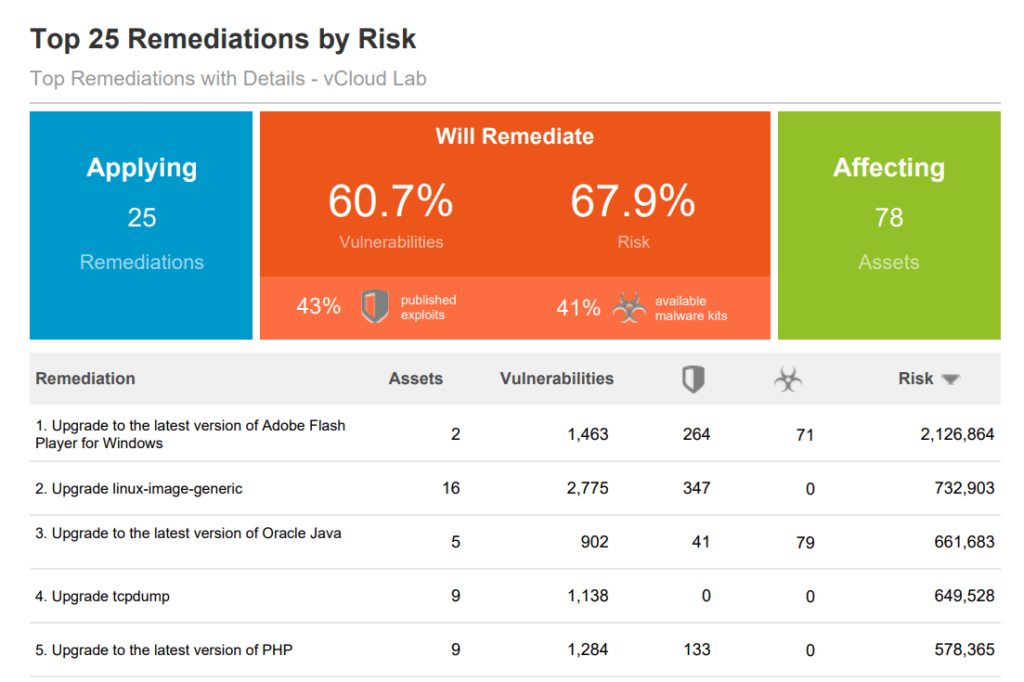The width and height of the screenshot is (1024, 682).
Task: Click the shield icon column header
Action: pos(693,379)
